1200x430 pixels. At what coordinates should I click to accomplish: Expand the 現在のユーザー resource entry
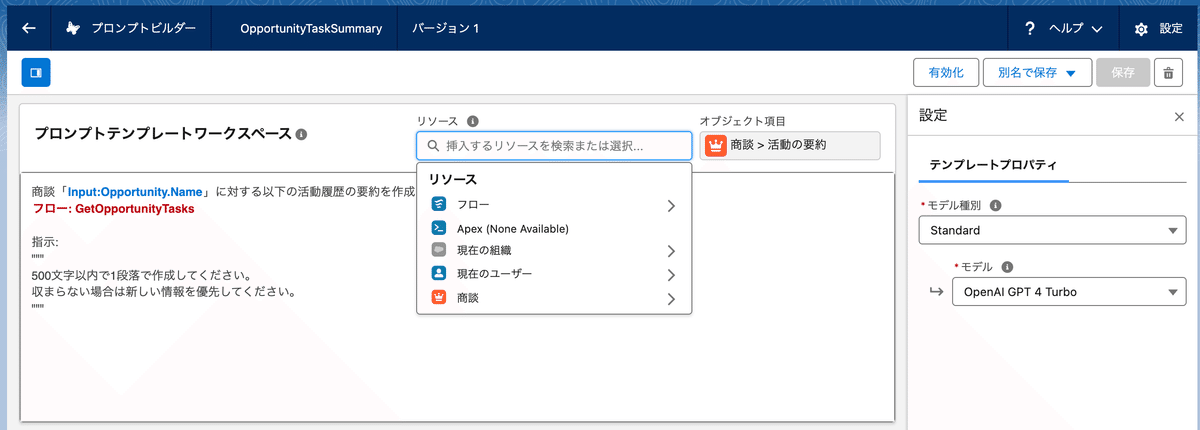pyautogui.click(x=554, y=274)
